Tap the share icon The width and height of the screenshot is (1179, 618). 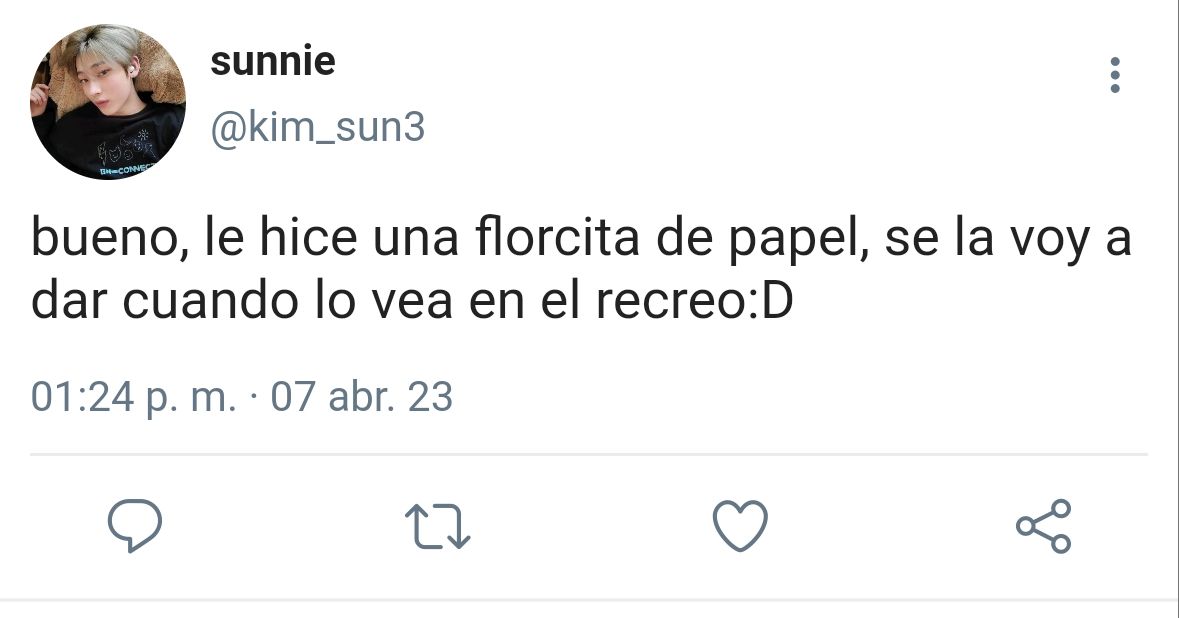(1044, 526)
